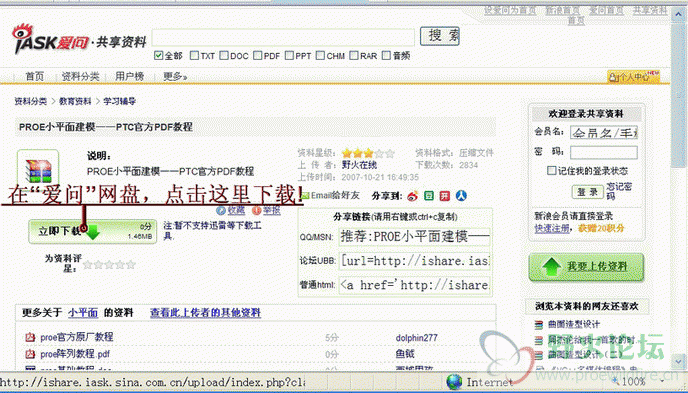
Task: Click the 立即下载 download button
Action: coord(92,232)
